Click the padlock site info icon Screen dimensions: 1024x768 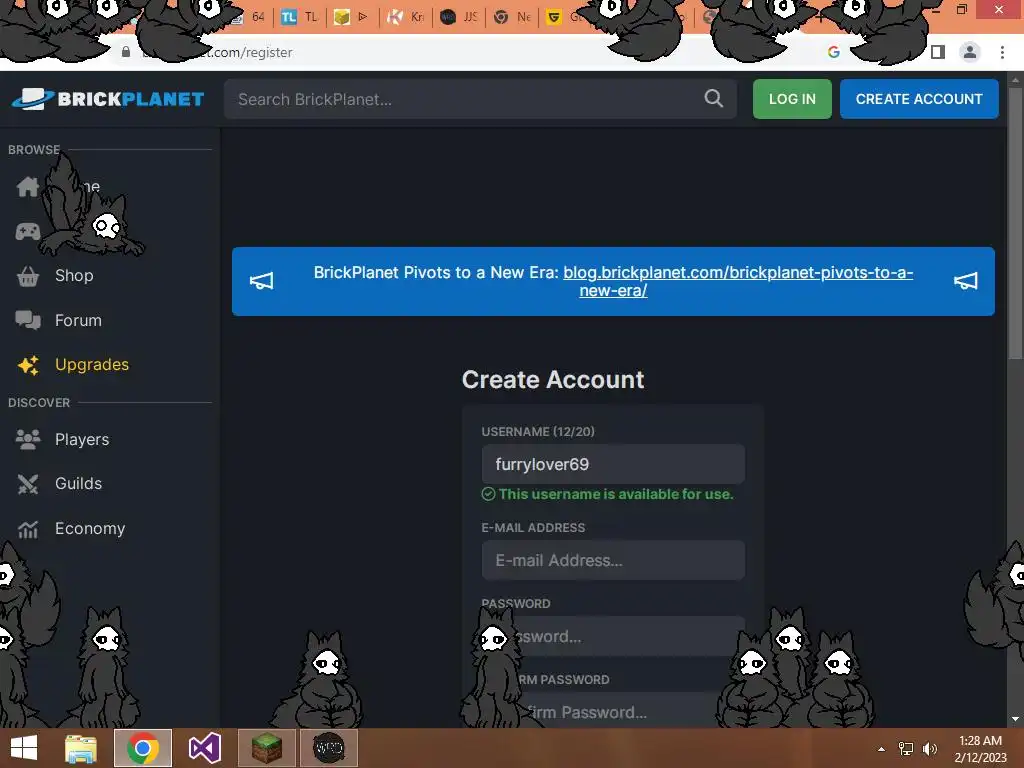click(x=125, y=52)
